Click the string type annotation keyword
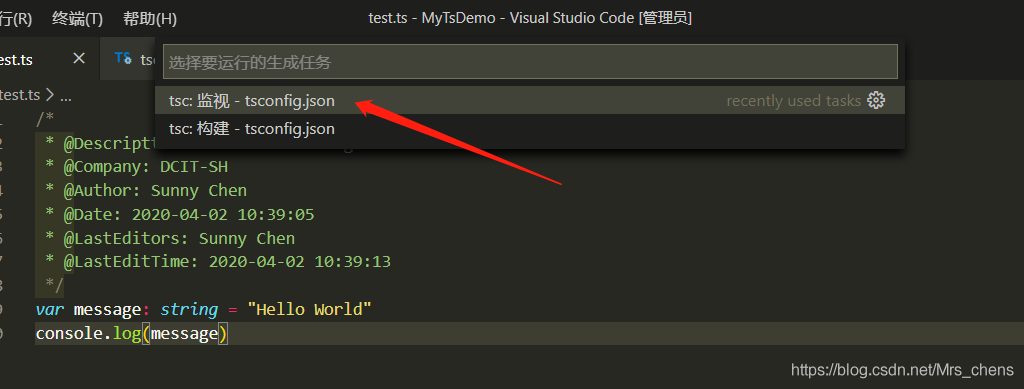The image size is (1024, 389). 189,309
